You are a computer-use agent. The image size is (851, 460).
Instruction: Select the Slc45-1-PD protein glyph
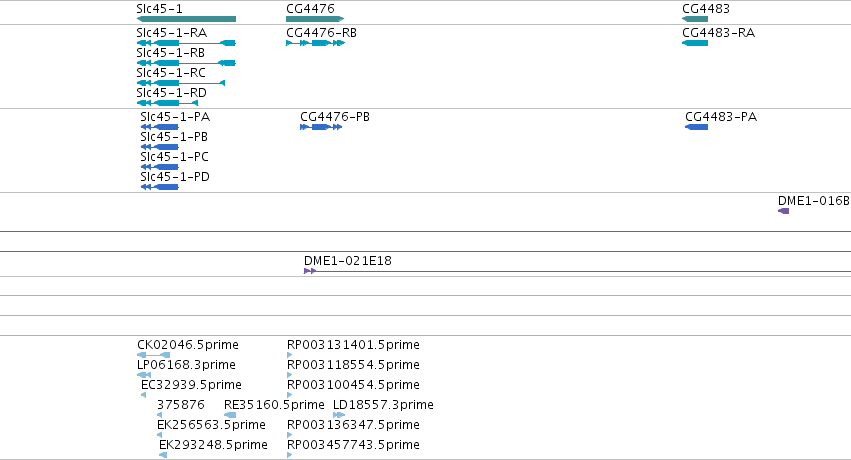click(x=160, y=187)
